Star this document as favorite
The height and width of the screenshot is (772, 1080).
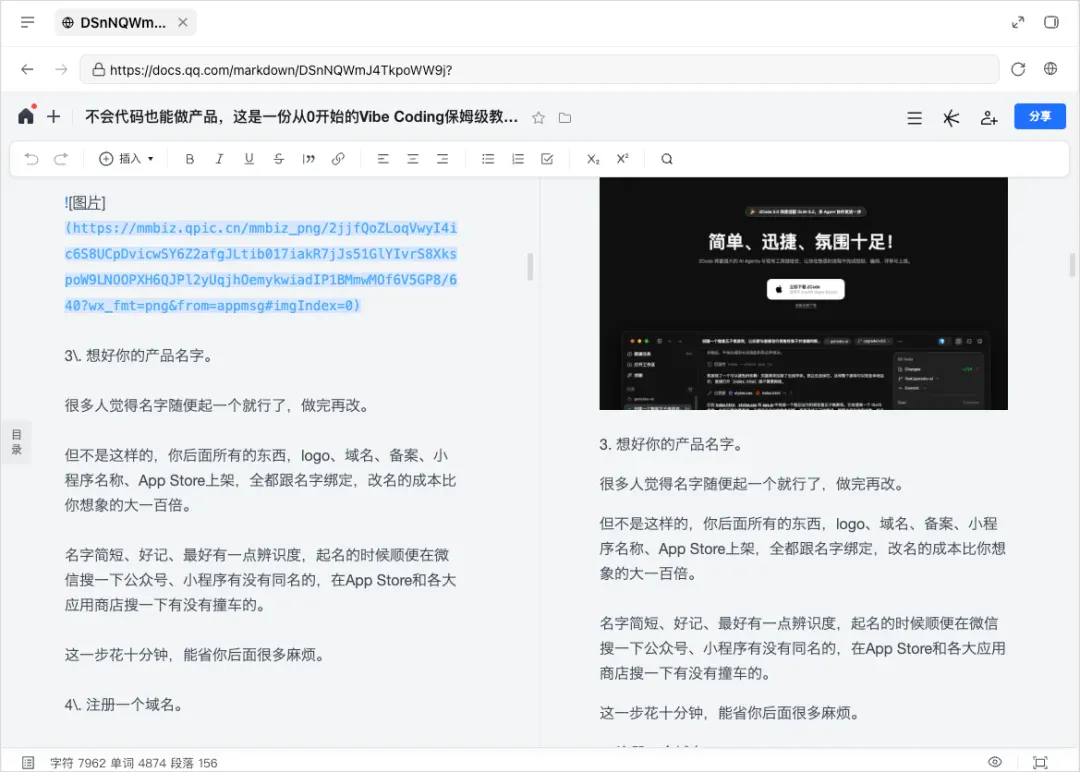(539, 118)
